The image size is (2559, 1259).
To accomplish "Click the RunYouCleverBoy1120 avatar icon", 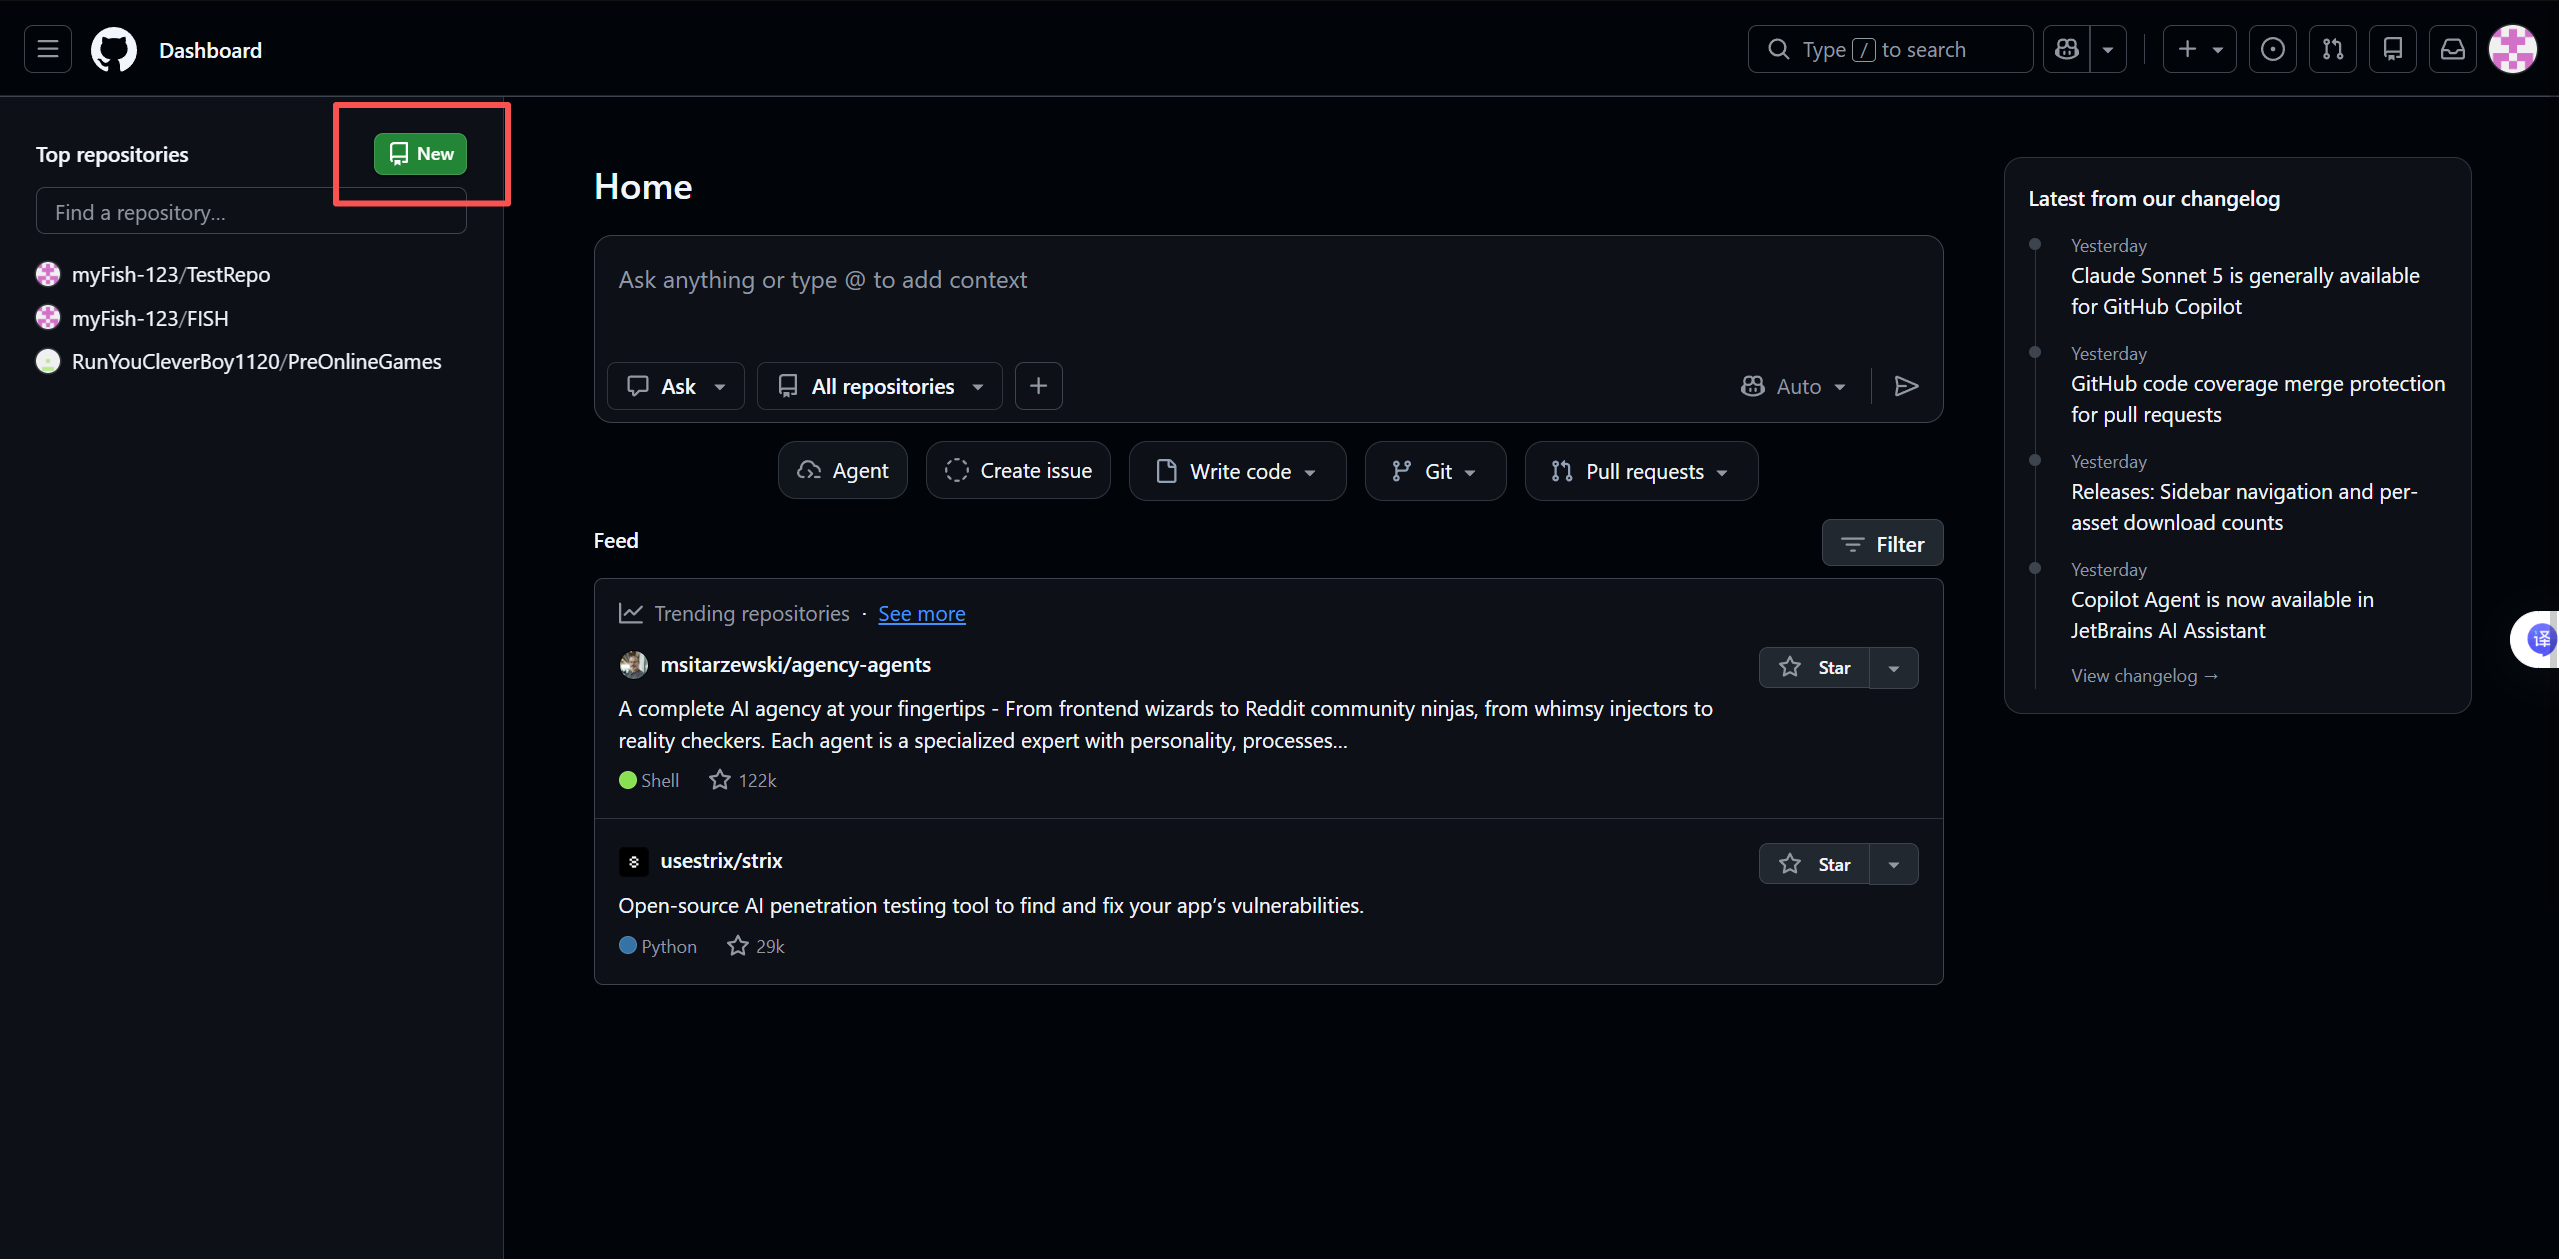I will click(48, 361).
